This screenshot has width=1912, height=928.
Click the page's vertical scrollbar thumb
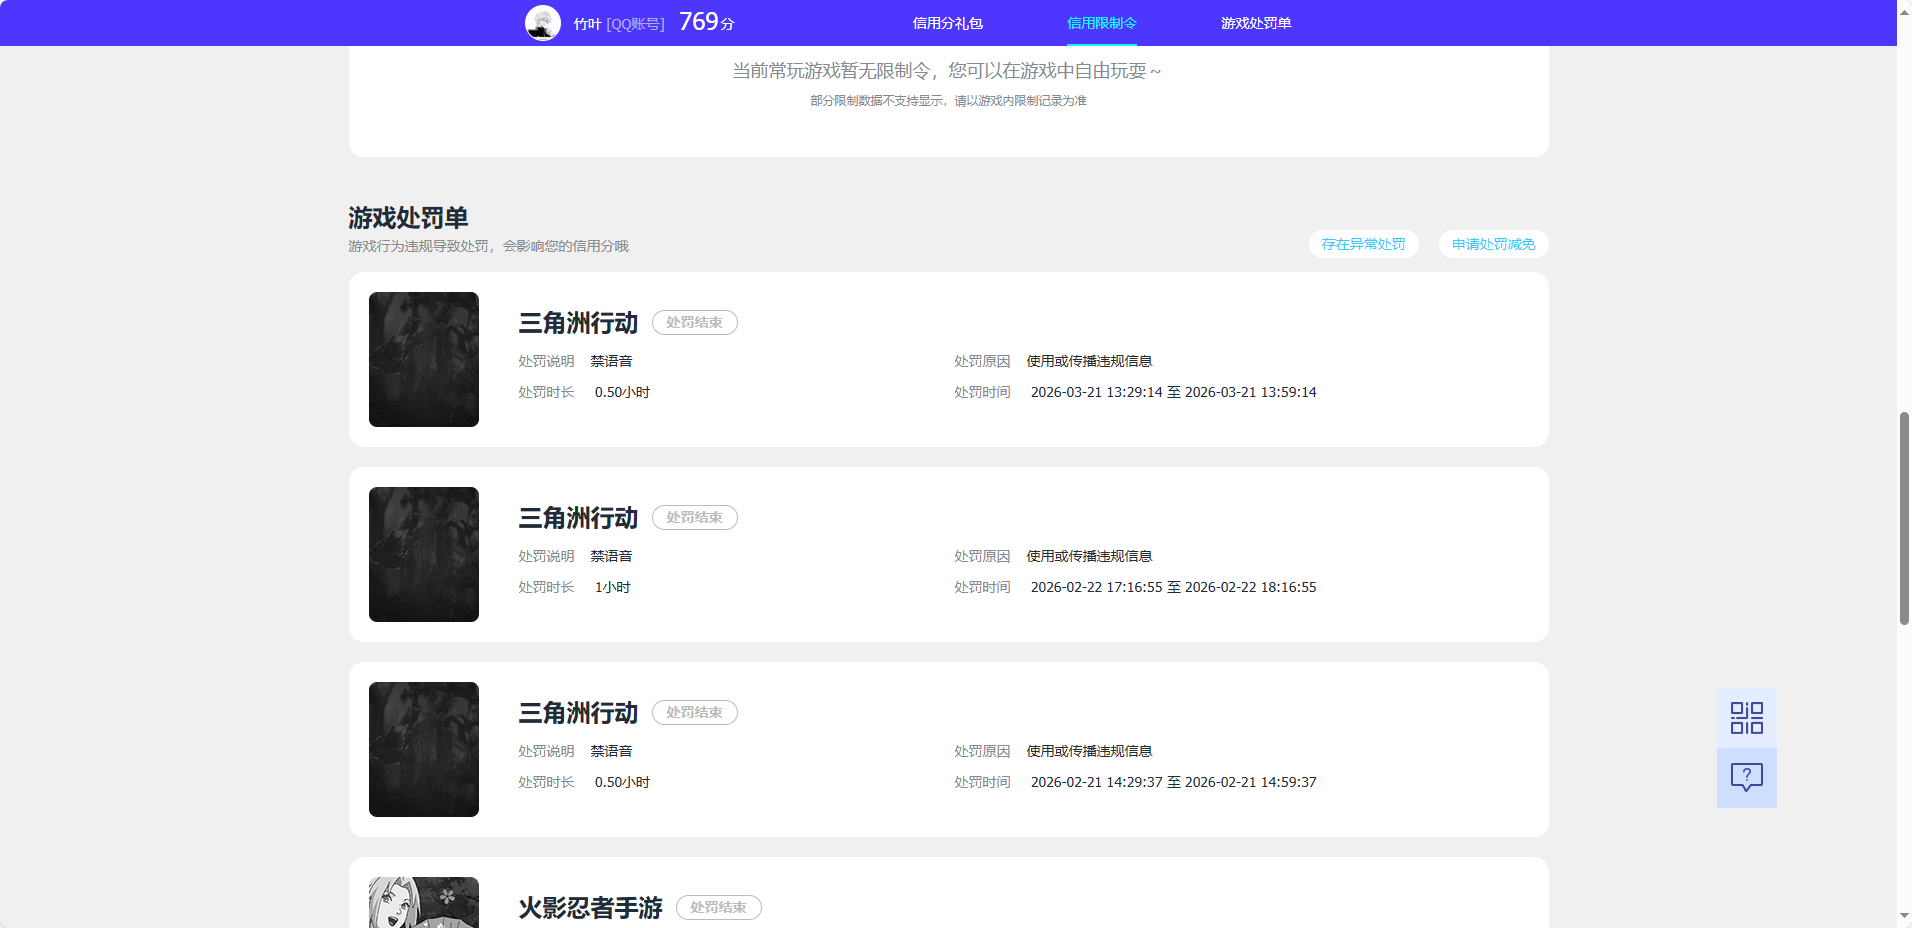click(x=1904, y=518)
